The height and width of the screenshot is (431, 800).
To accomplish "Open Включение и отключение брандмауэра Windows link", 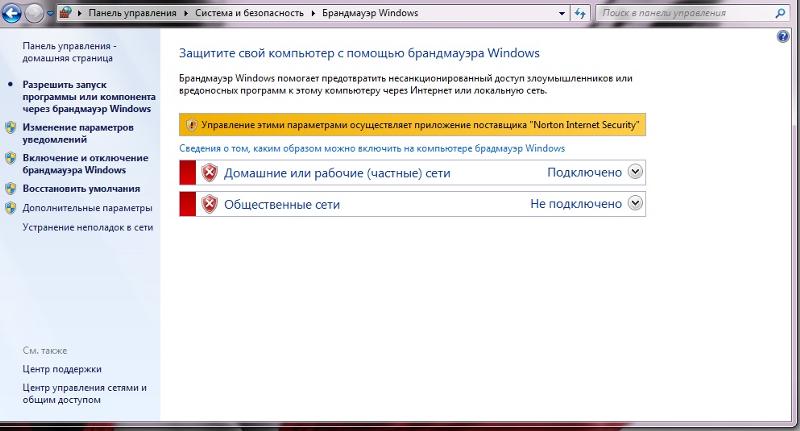I will tap(85, 164).
